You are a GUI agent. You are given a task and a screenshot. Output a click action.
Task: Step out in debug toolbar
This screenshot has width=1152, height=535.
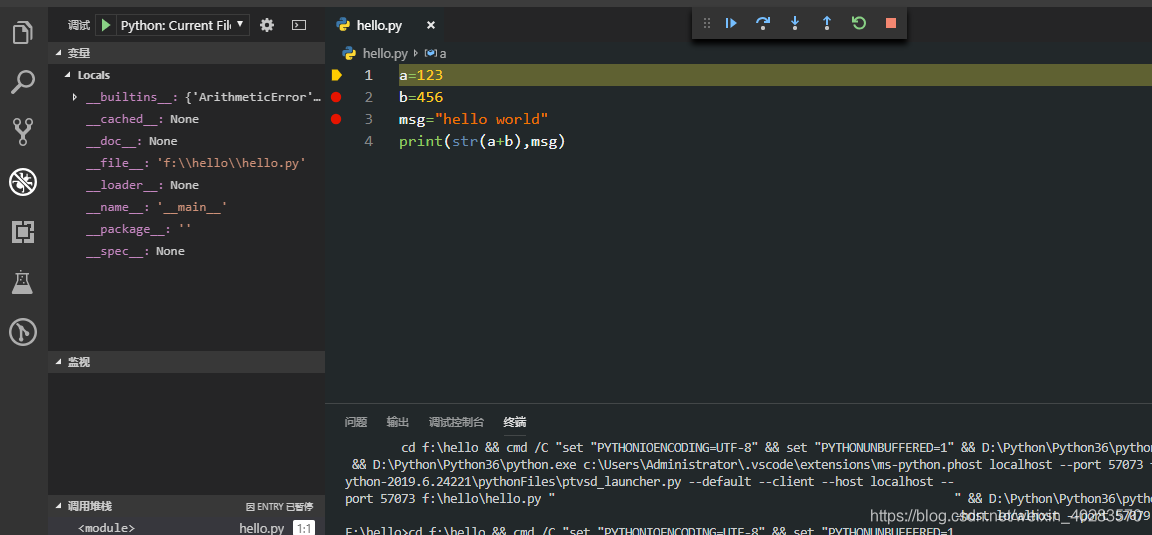click(827, 23)
